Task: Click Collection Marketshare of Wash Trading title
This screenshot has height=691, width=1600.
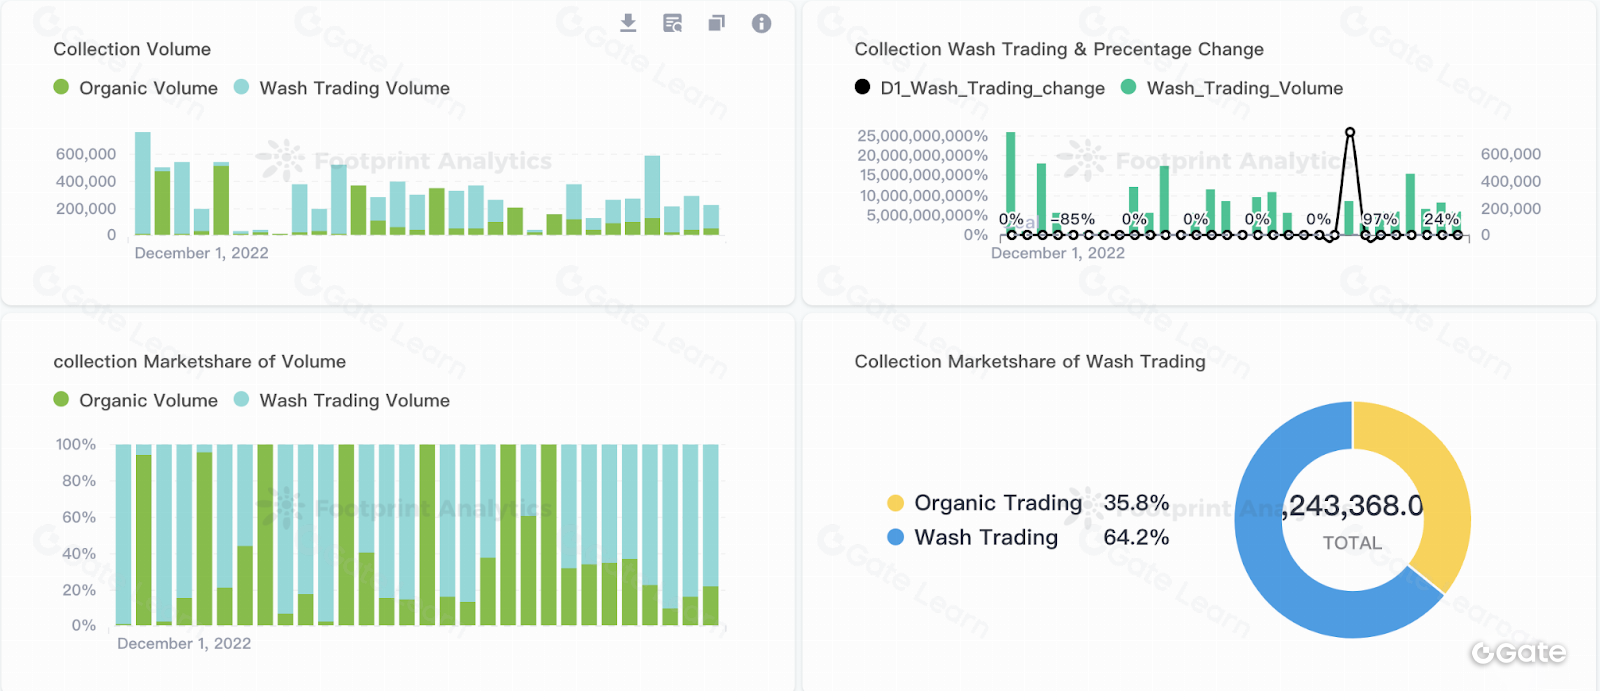Action: (1029, 361)
